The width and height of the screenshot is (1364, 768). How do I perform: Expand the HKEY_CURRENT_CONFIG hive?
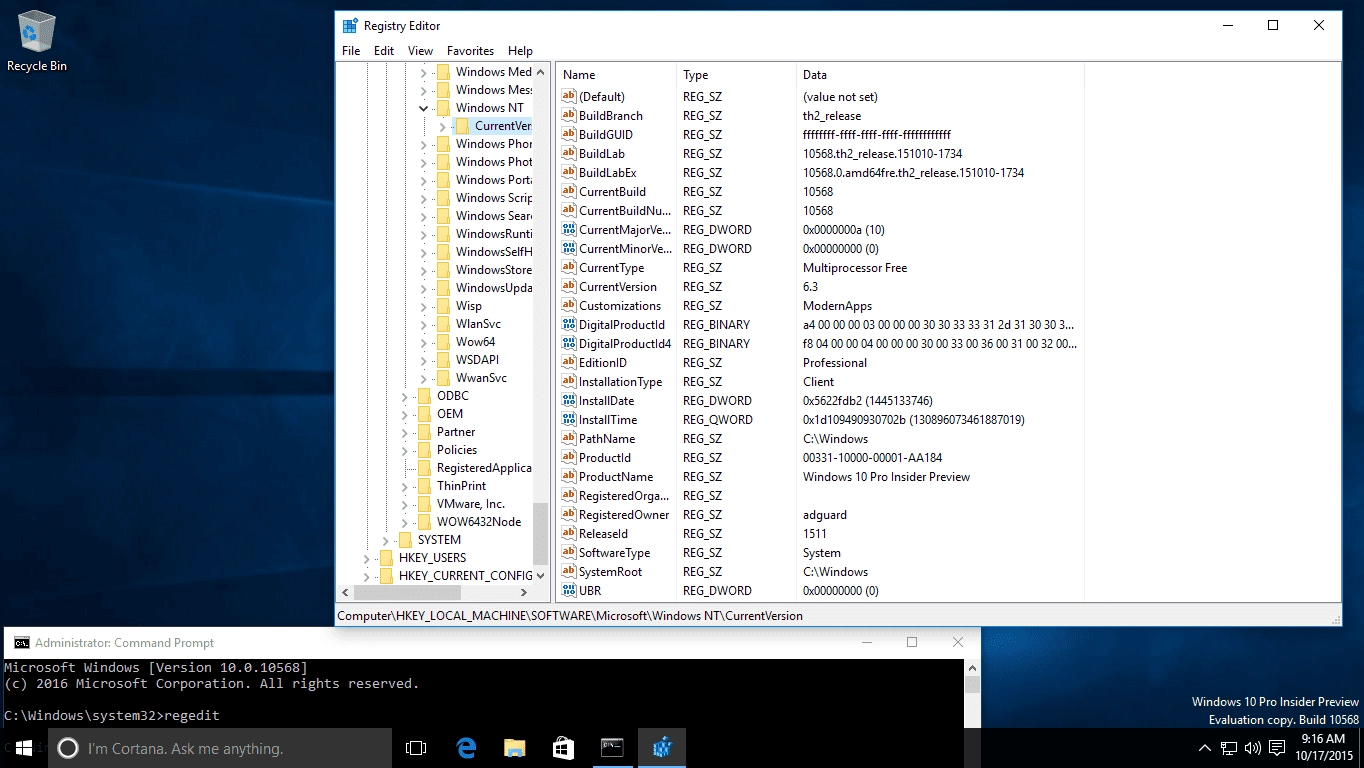[x=367, y=576]
